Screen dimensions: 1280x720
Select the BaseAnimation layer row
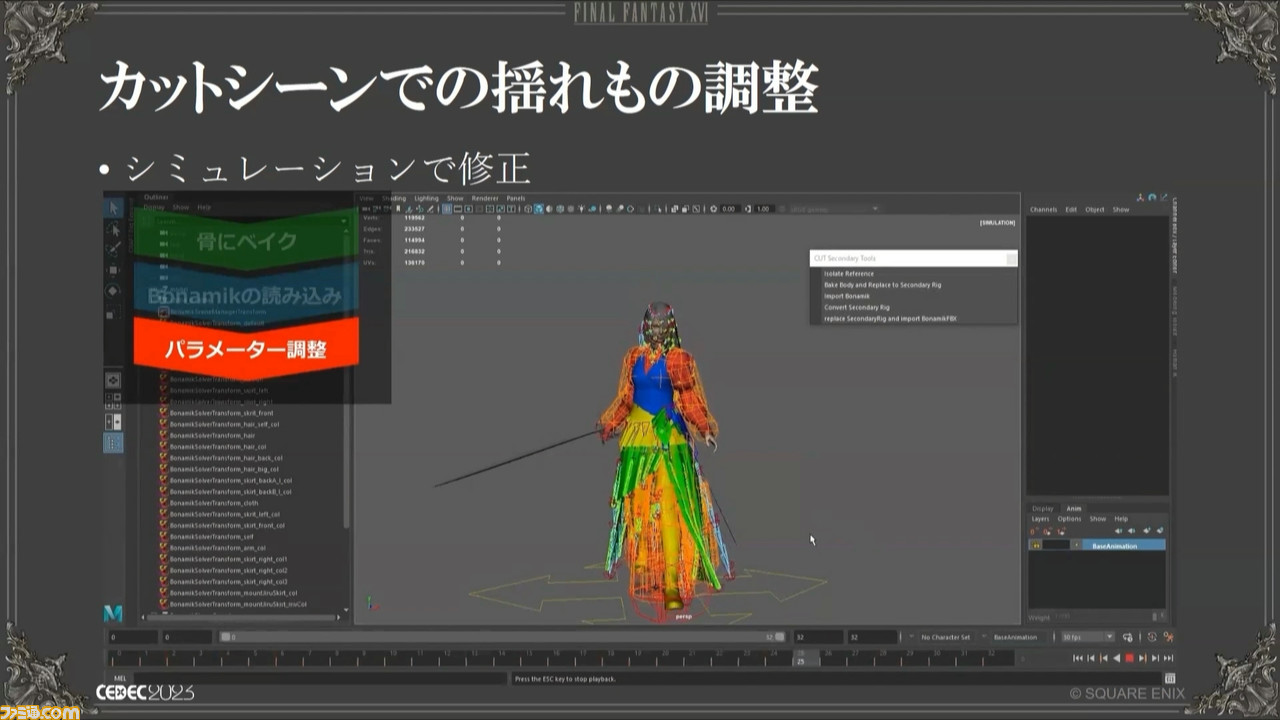pyautogui.click(x=1098, y=545)
